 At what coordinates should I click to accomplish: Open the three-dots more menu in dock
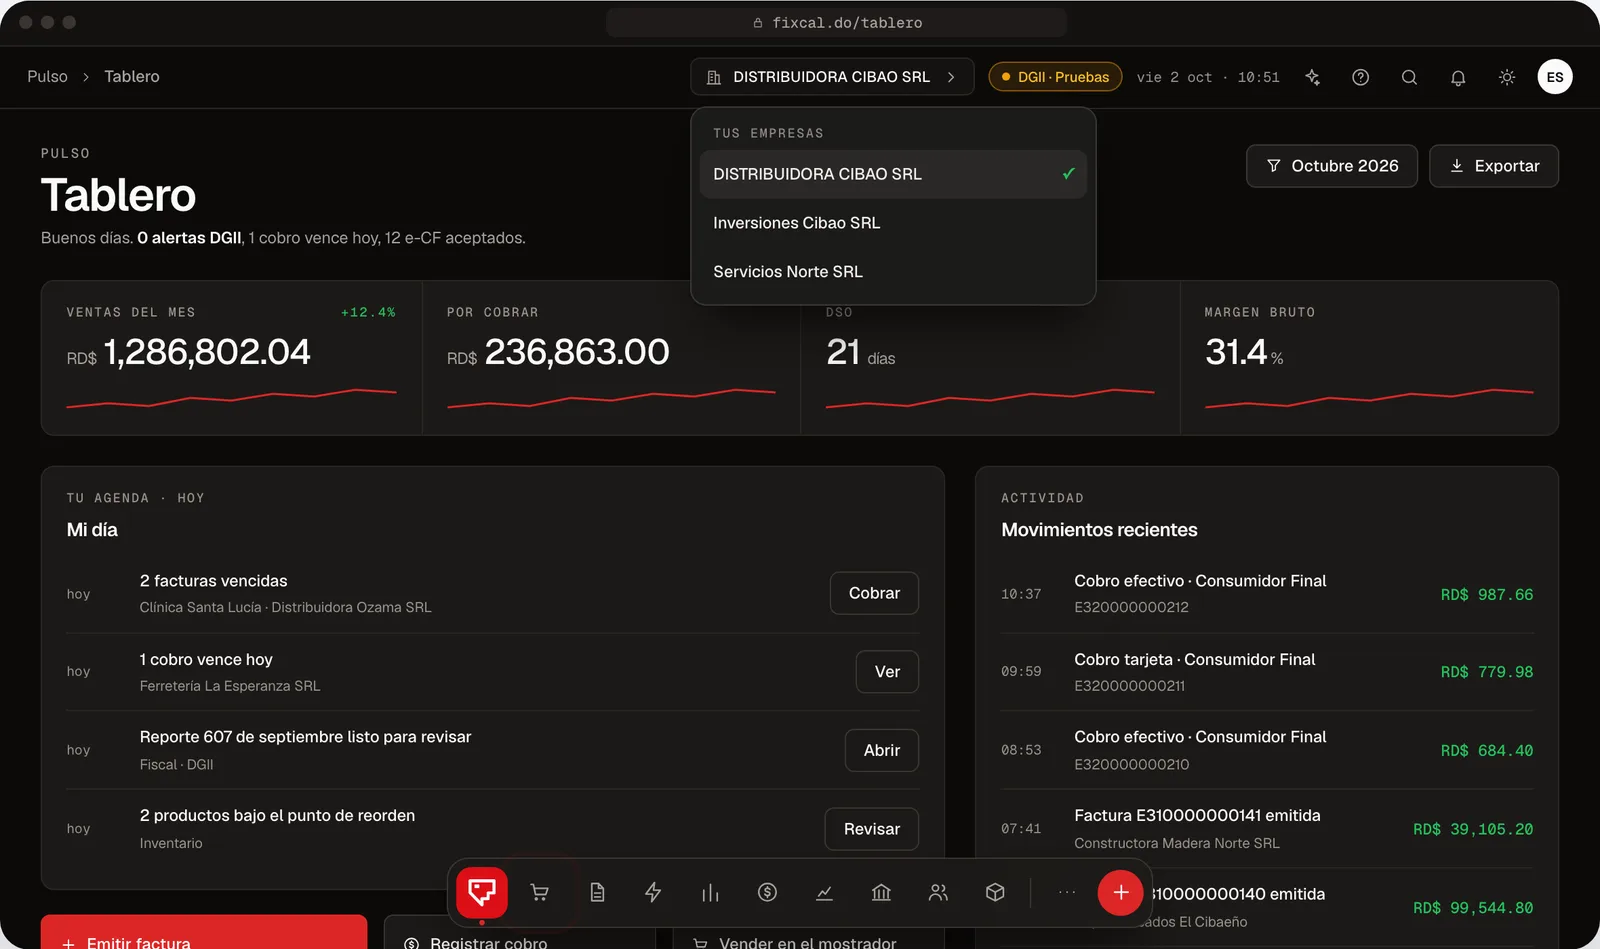(x=1067, y=892)
